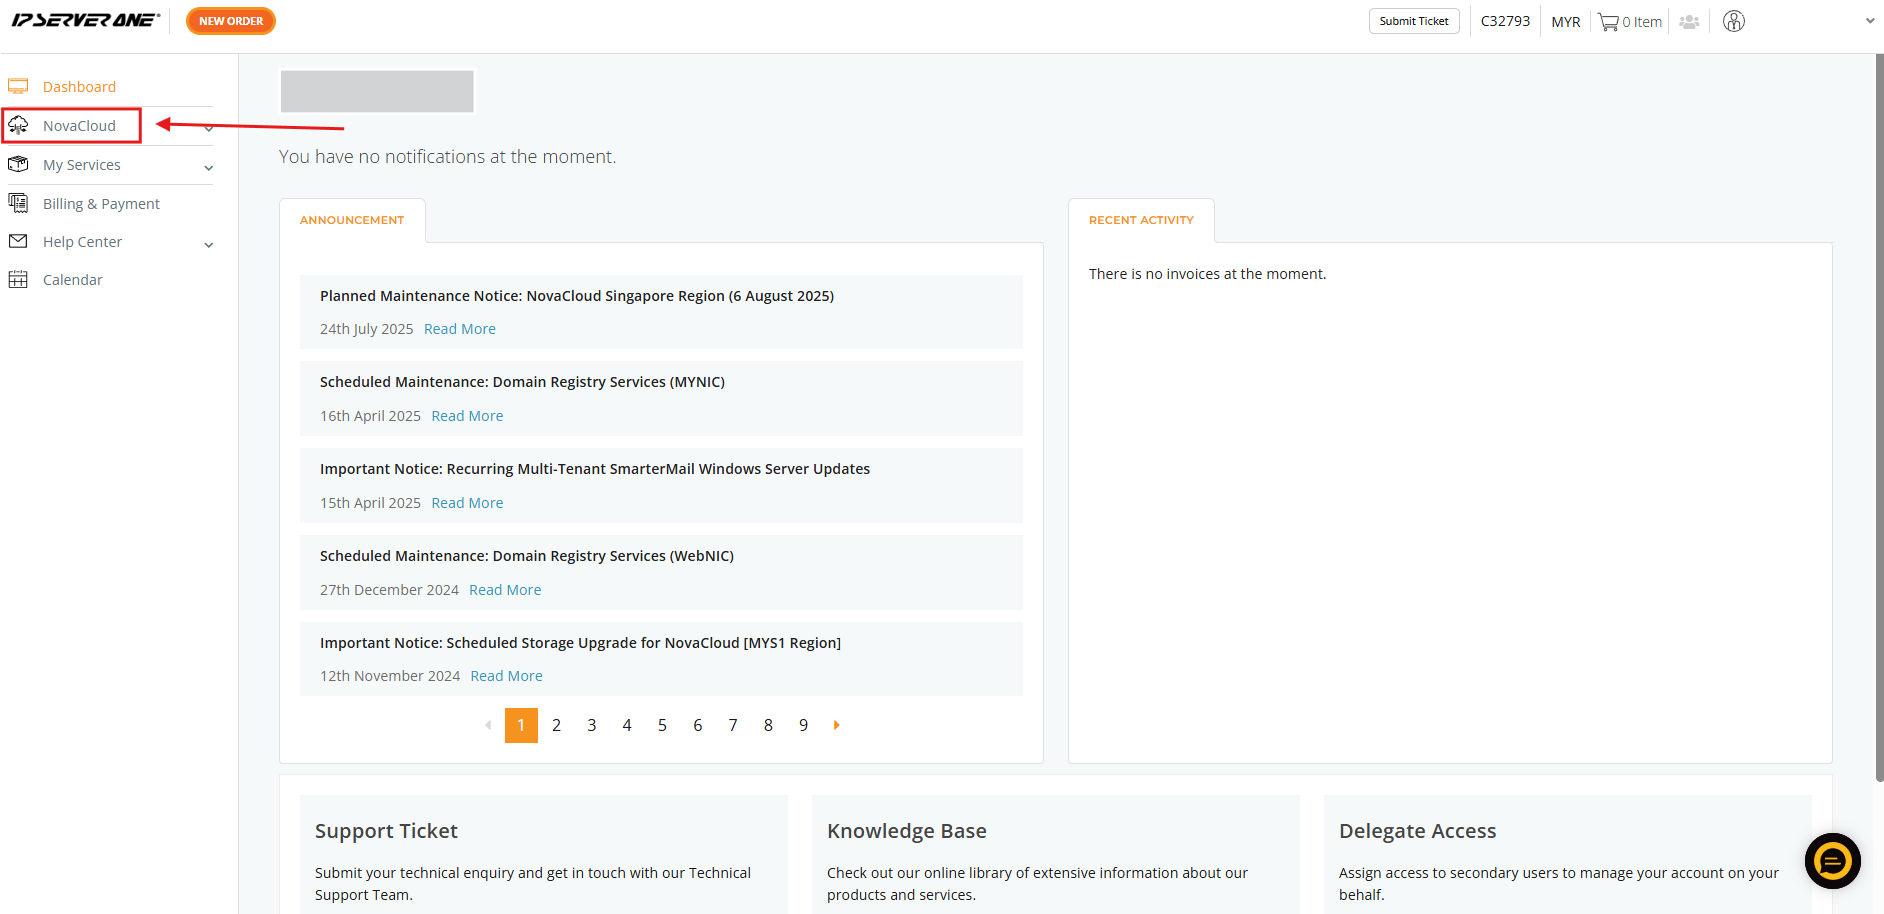The image size is (1884, 914).
Task: Click the Dashboard monitor icon
Action: click(x=18, y=86)
